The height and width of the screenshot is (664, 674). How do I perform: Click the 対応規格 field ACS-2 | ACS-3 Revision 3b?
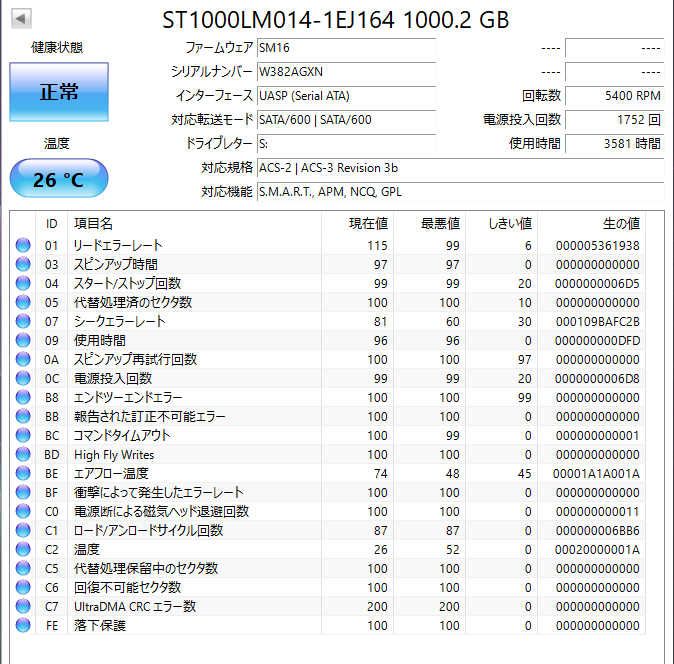pyautogui.click(x=461, y=168)
